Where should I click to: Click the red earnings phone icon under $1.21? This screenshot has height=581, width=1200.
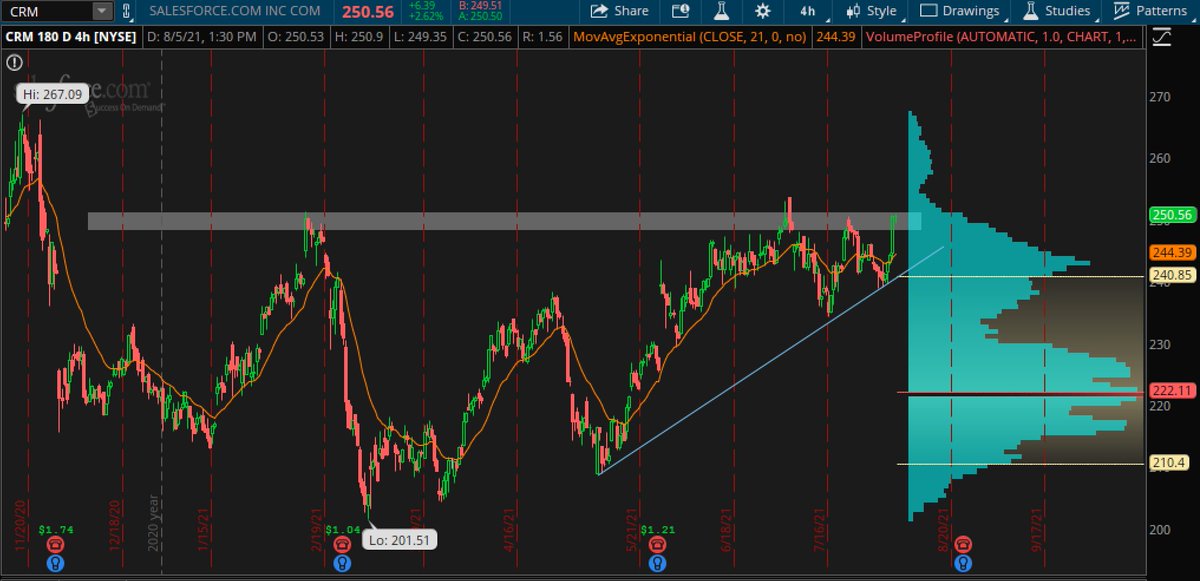click(656, 544)
